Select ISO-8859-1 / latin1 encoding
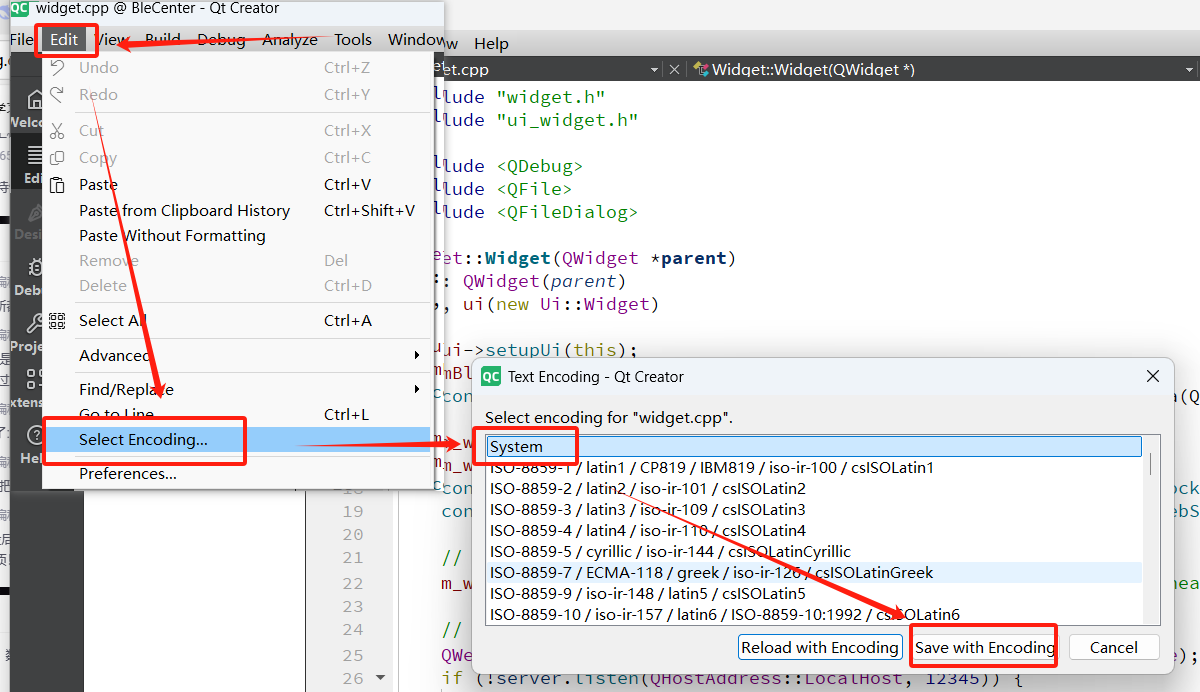 (x=814, y=468)
